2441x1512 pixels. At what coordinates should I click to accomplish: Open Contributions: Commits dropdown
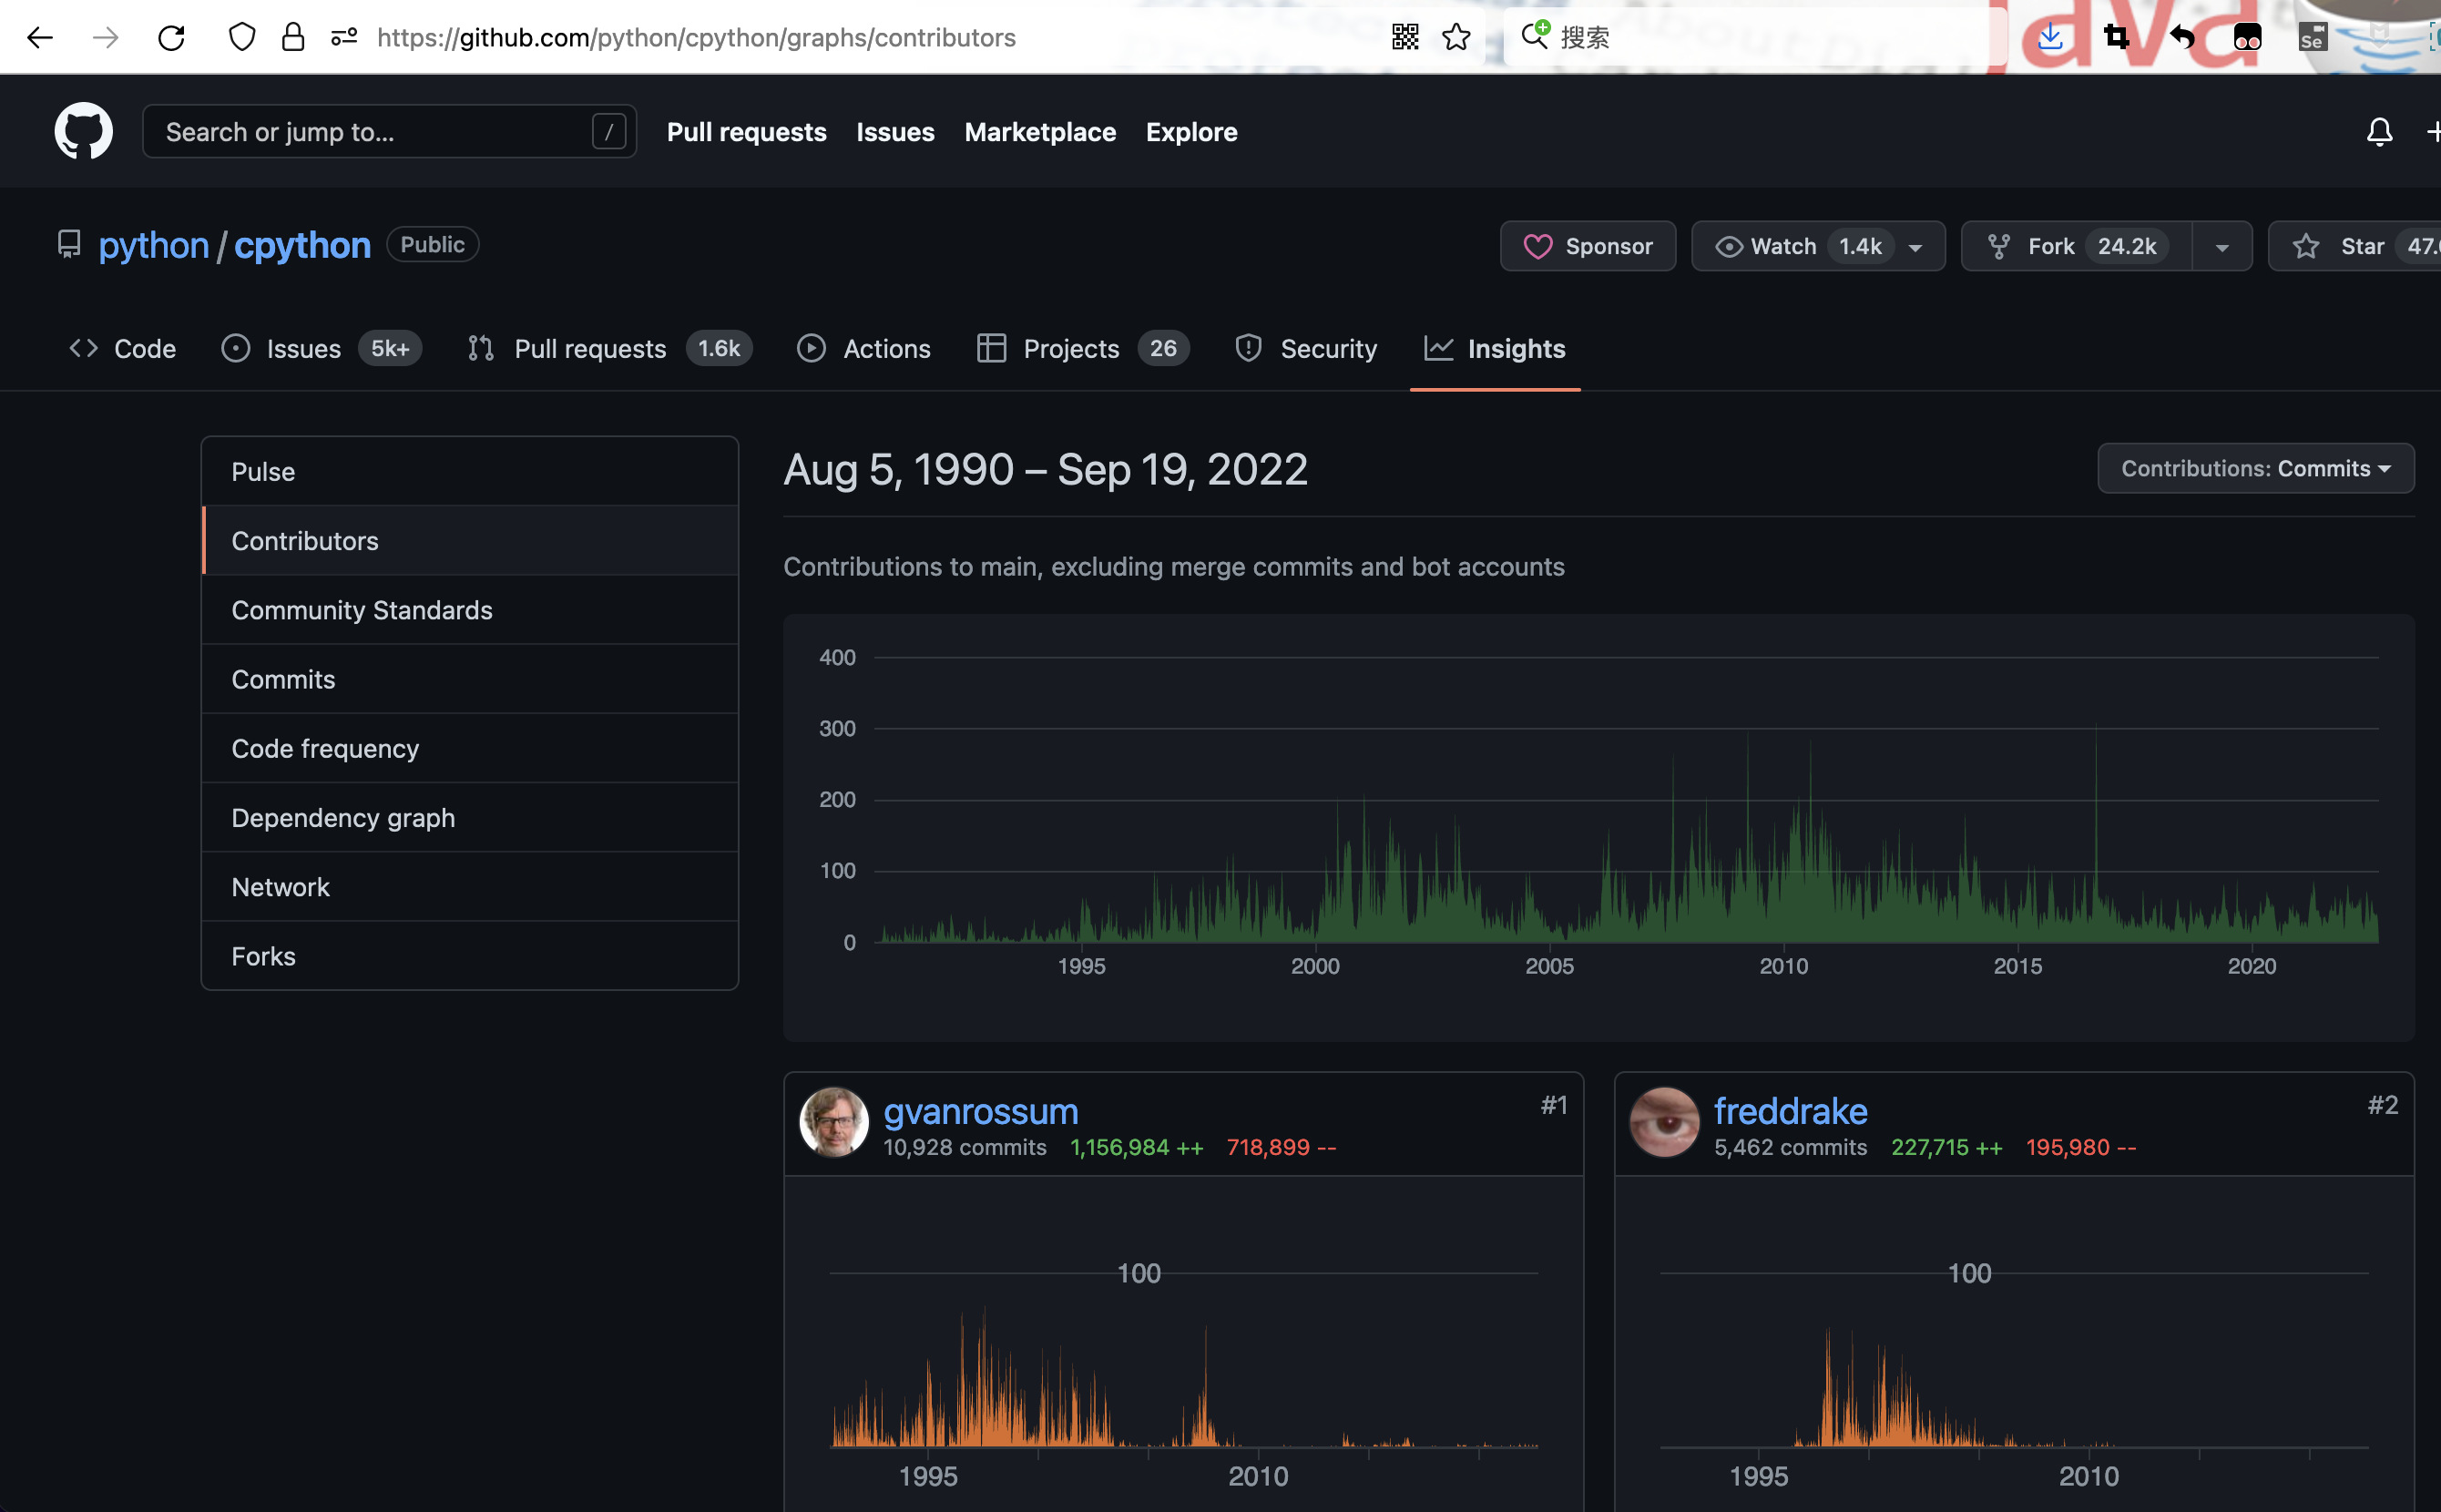click(x=2255, y=468)
